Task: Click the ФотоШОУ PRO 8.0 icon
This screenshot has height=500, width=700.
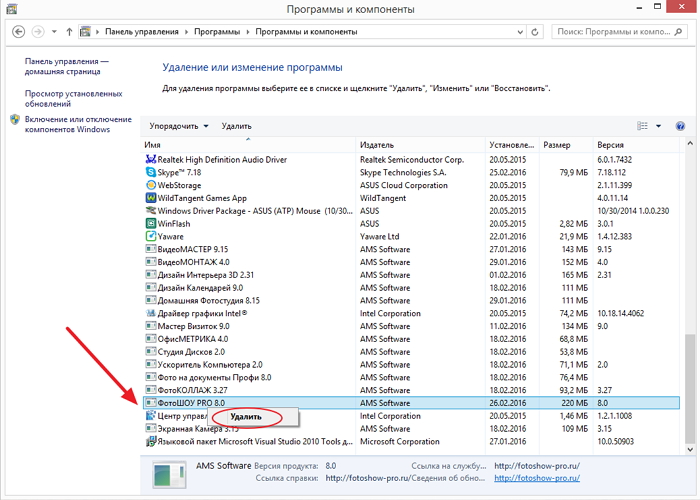Action: tap(151, 403)
